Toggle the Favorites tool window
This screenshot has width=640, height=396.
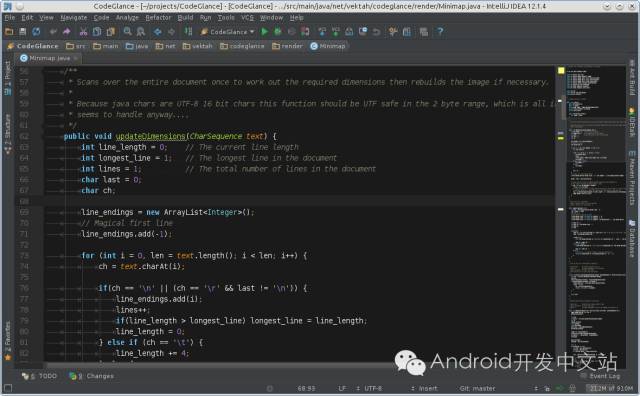[x=8, y=341]
